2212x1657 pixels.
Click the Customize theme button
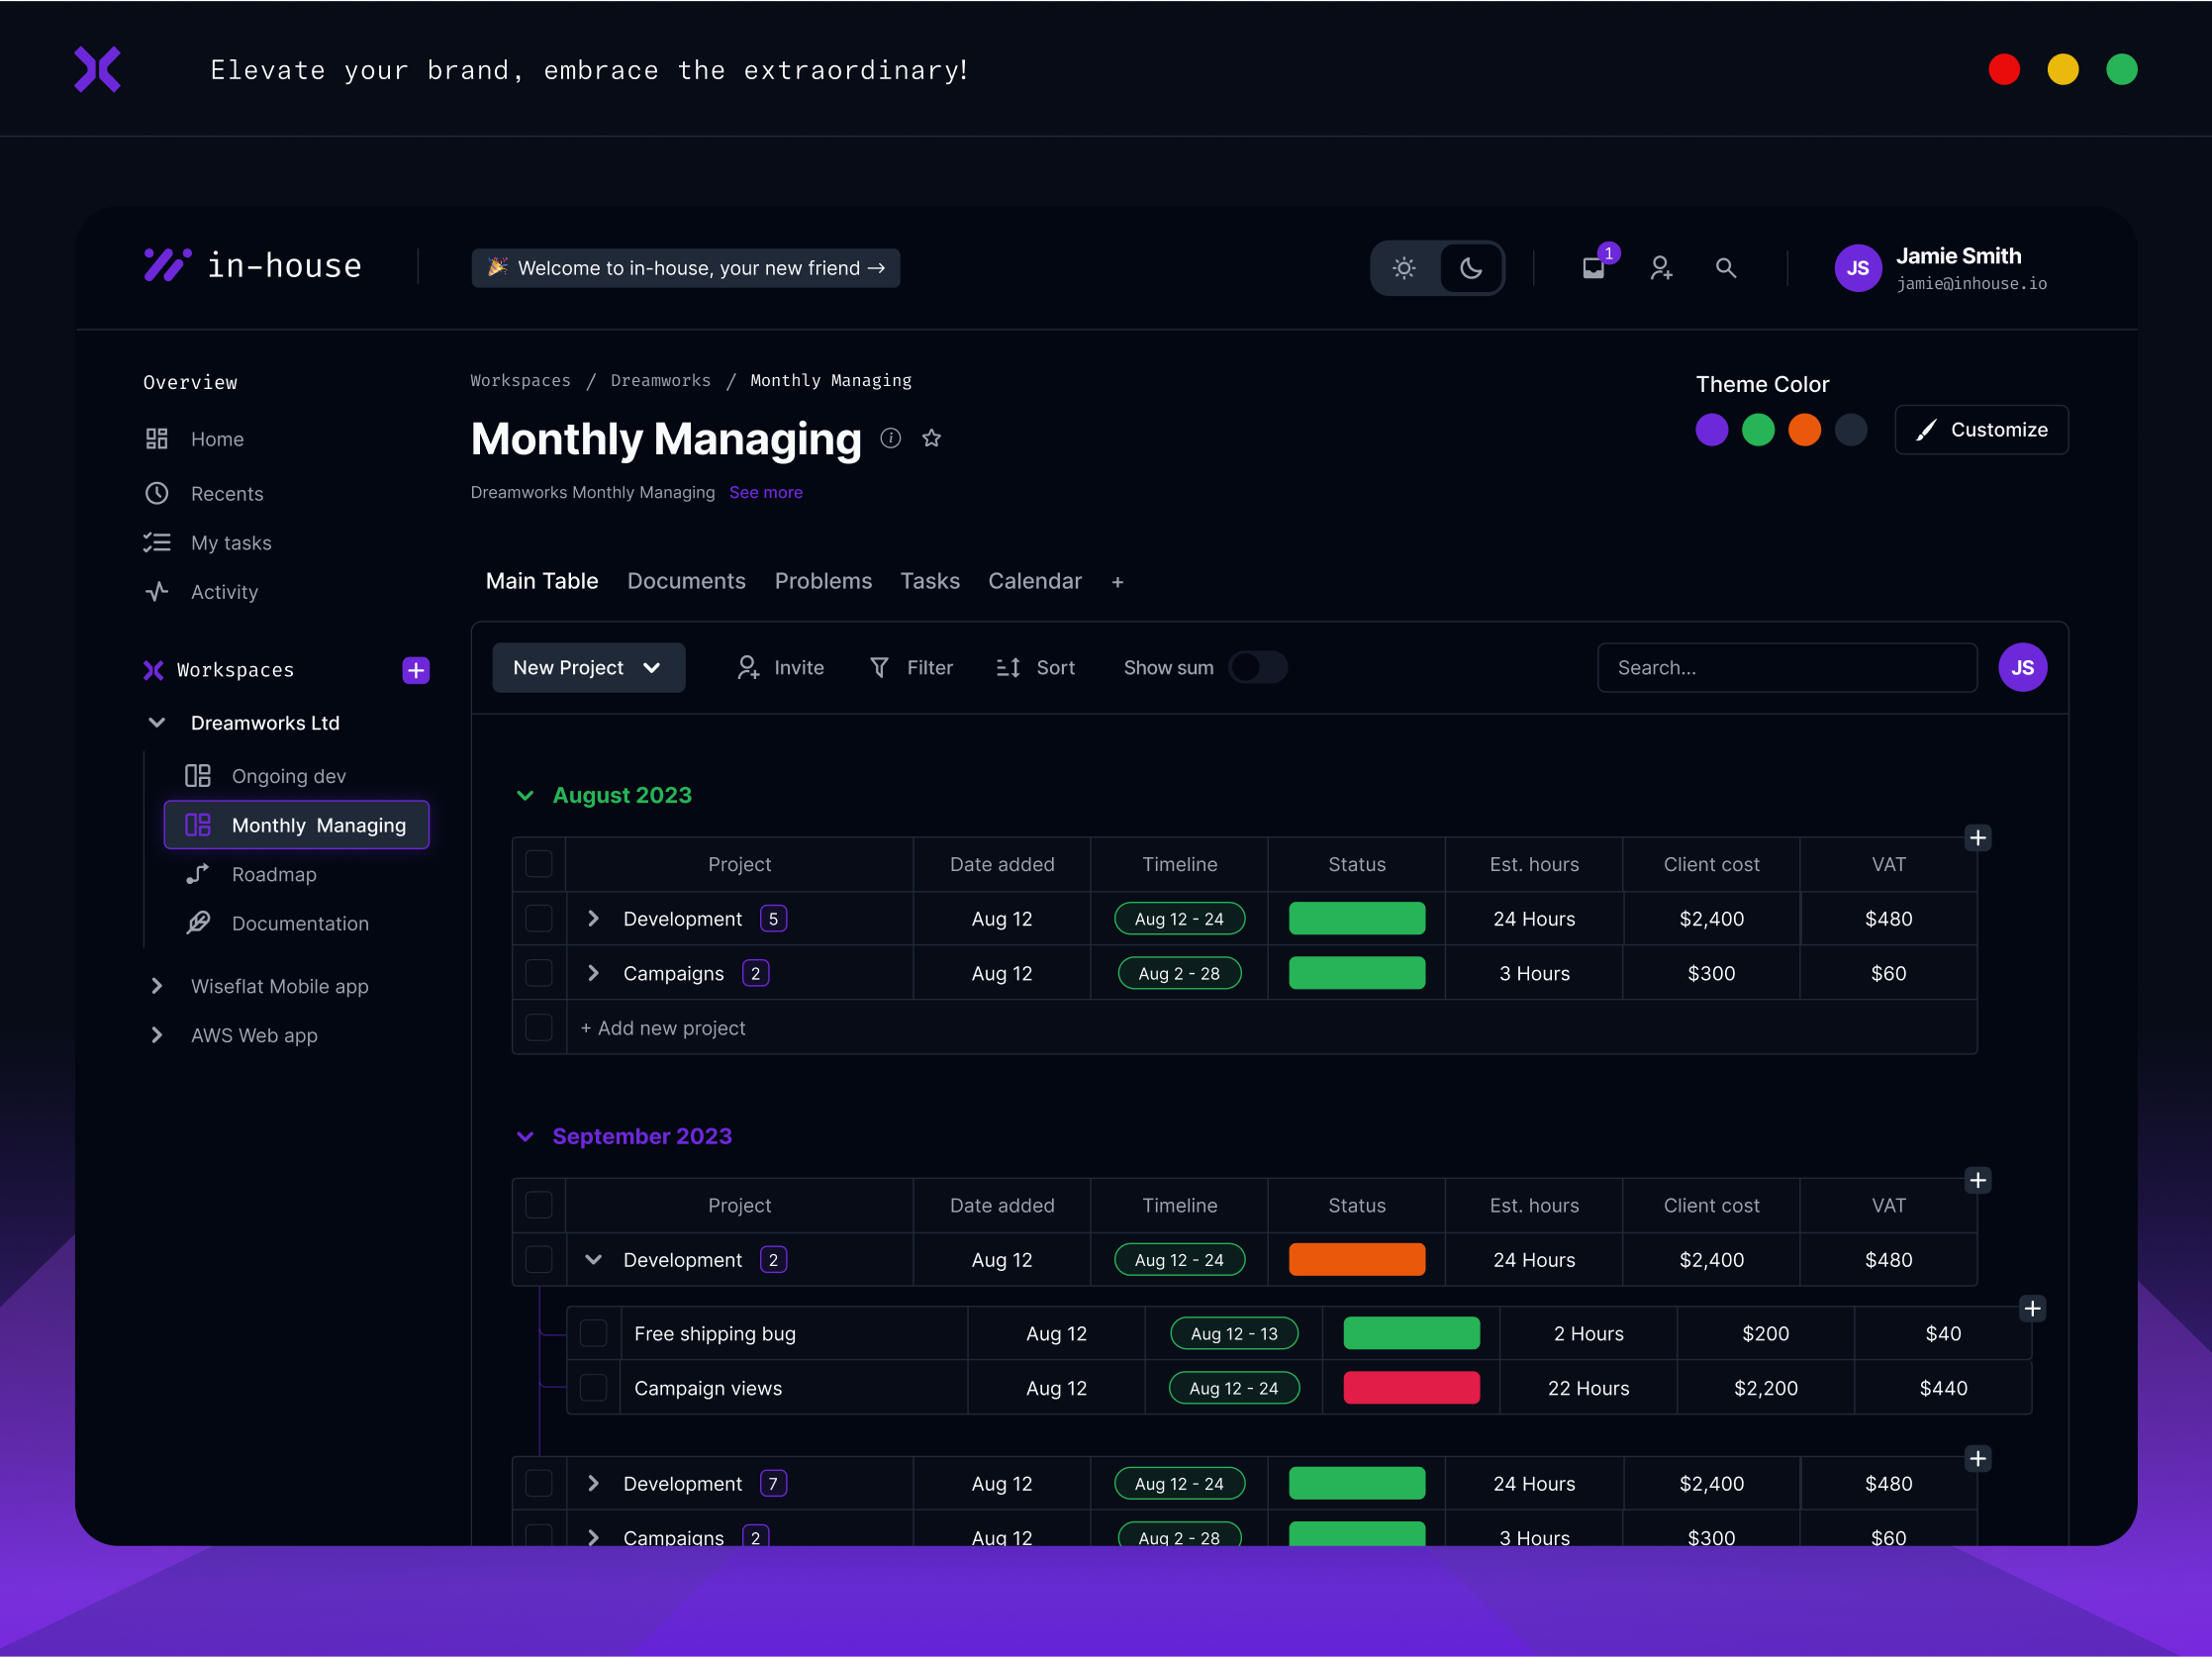(x=1981, y=429)
